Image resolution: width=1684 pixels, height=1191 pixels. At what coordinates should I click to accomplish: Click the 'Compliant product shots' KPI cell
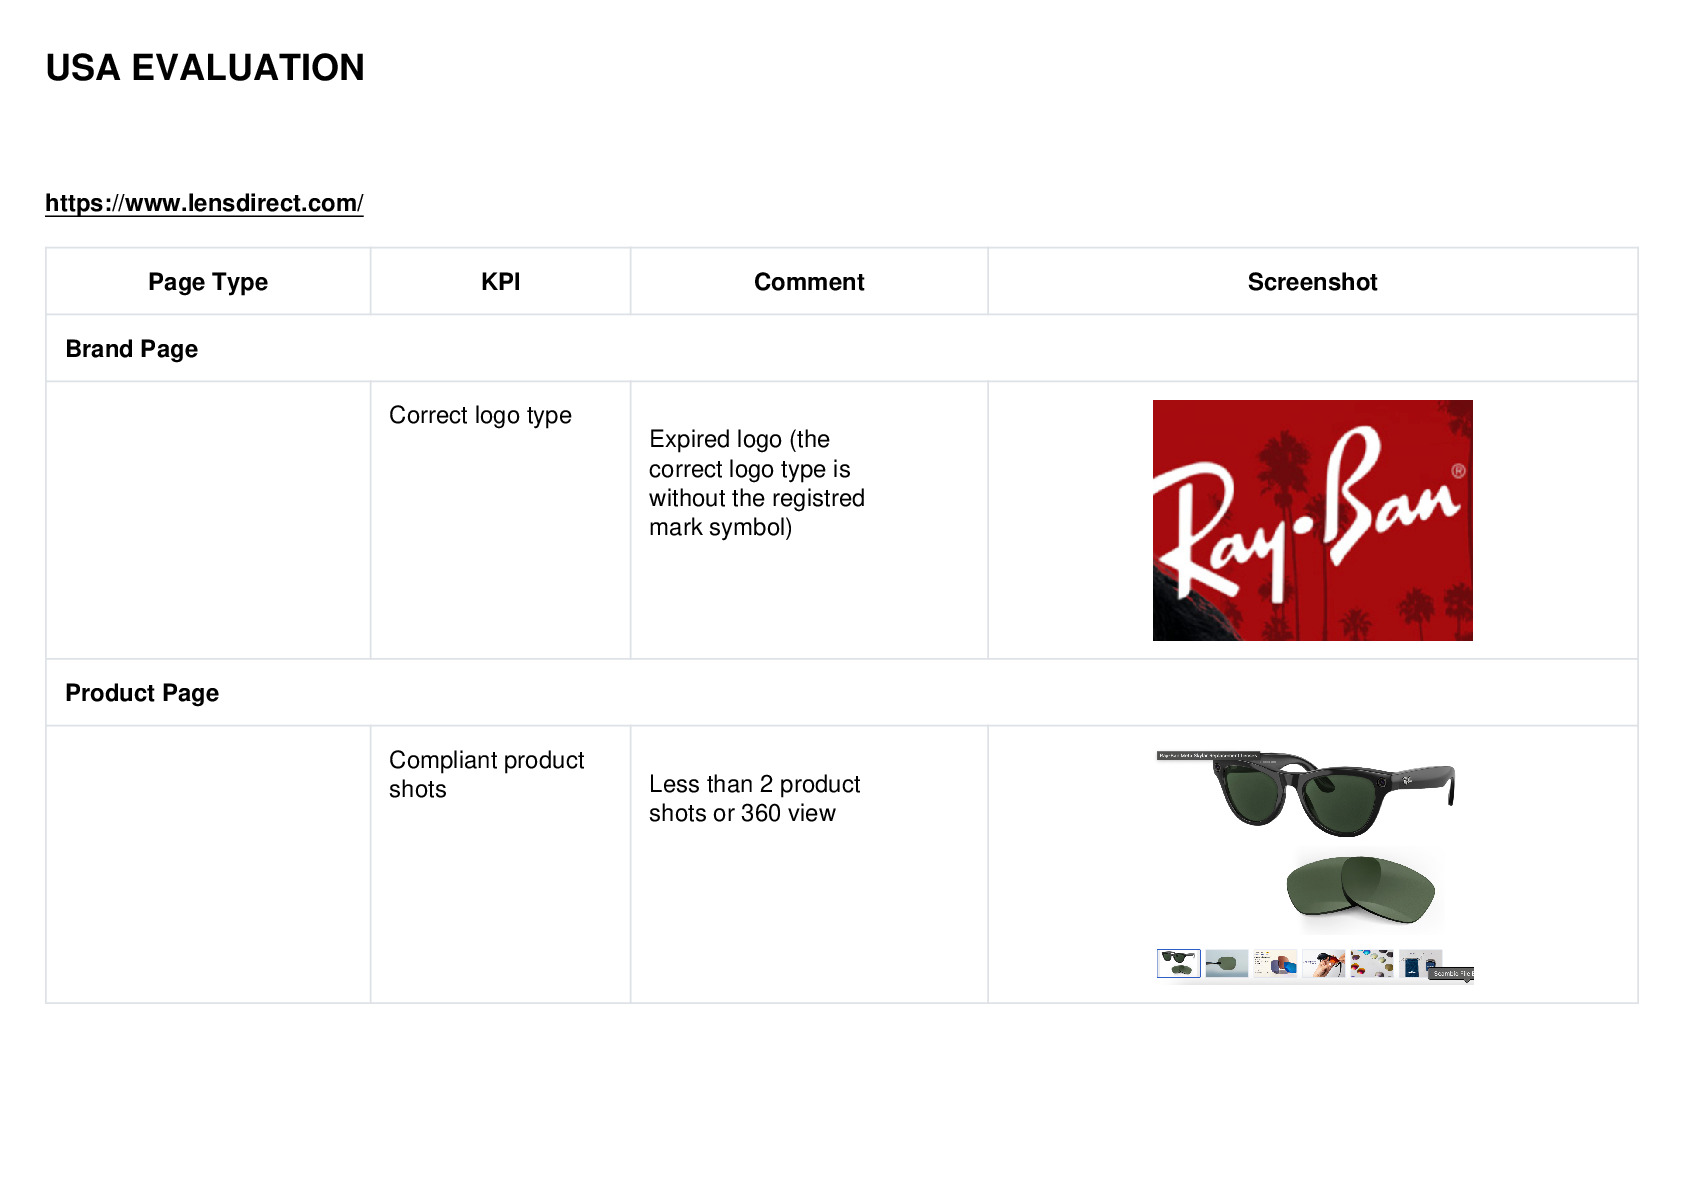coord(500,864)
